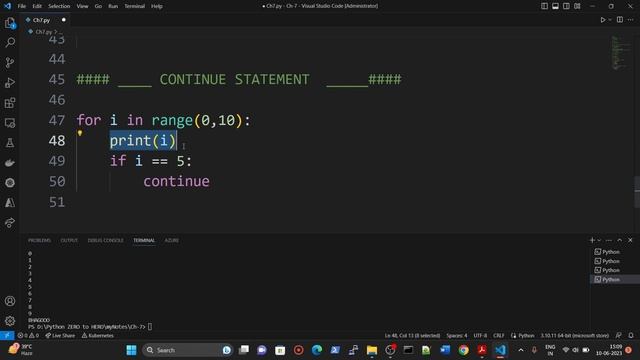Customize layout from title bar icon
This screenshot has width=640, height=360.
(577, 6)
